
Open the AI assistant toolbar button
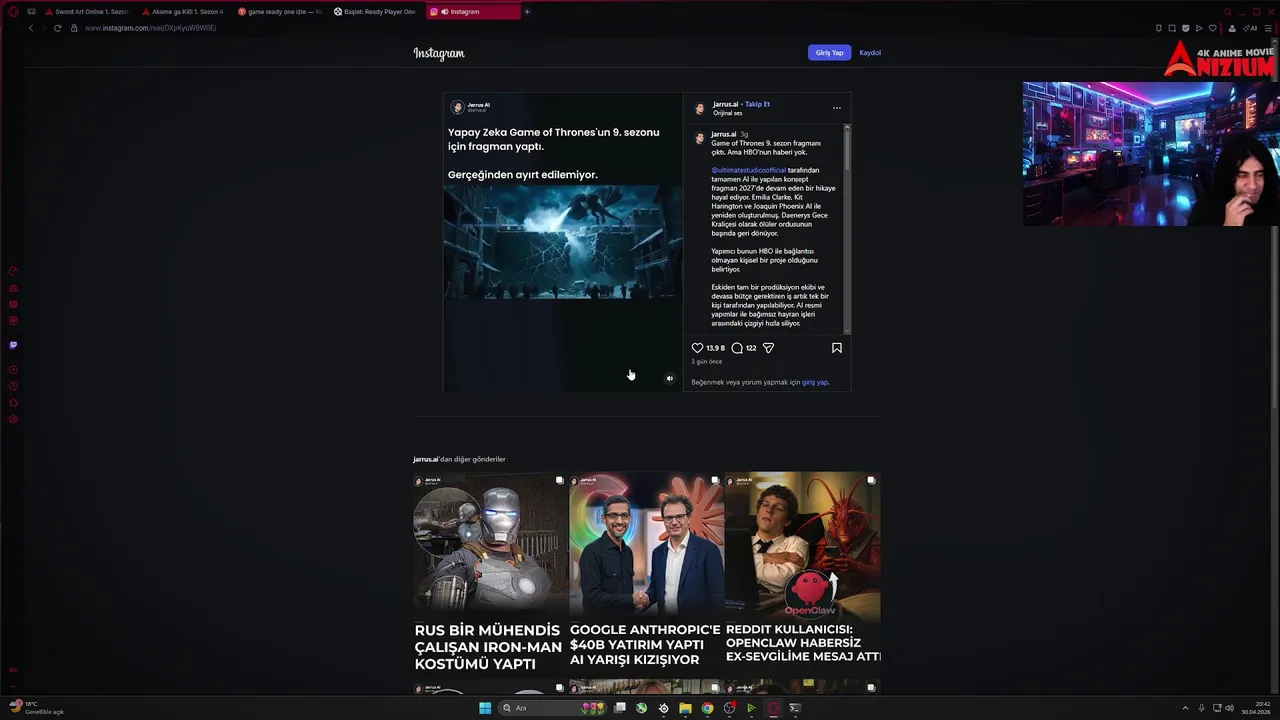click(x=1250, y=28)
